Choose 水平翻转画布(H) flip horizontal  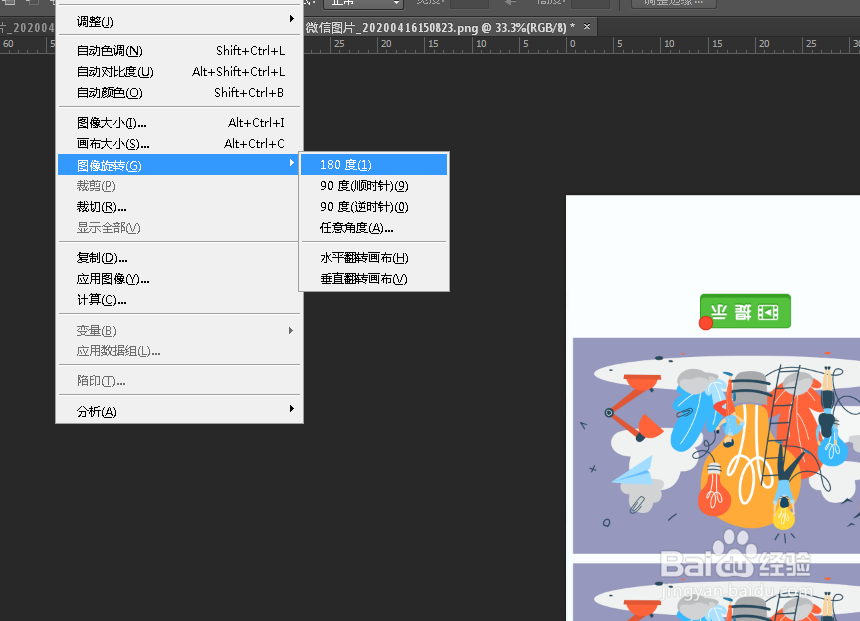click(x=374, y=258)
